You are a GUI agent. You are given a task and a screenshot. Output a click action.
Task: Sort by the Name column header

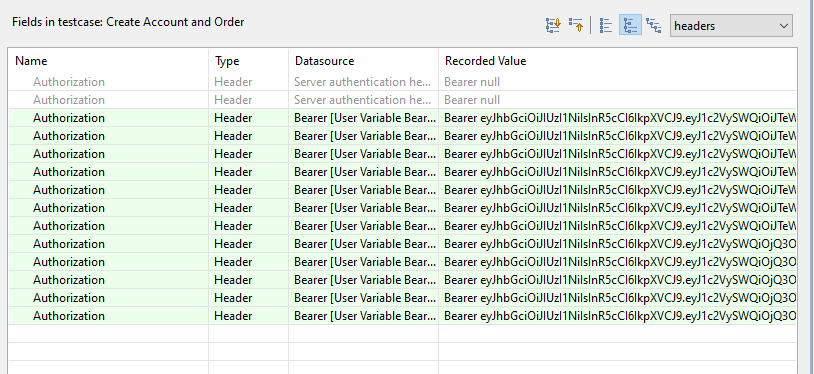tap(108, 61)
